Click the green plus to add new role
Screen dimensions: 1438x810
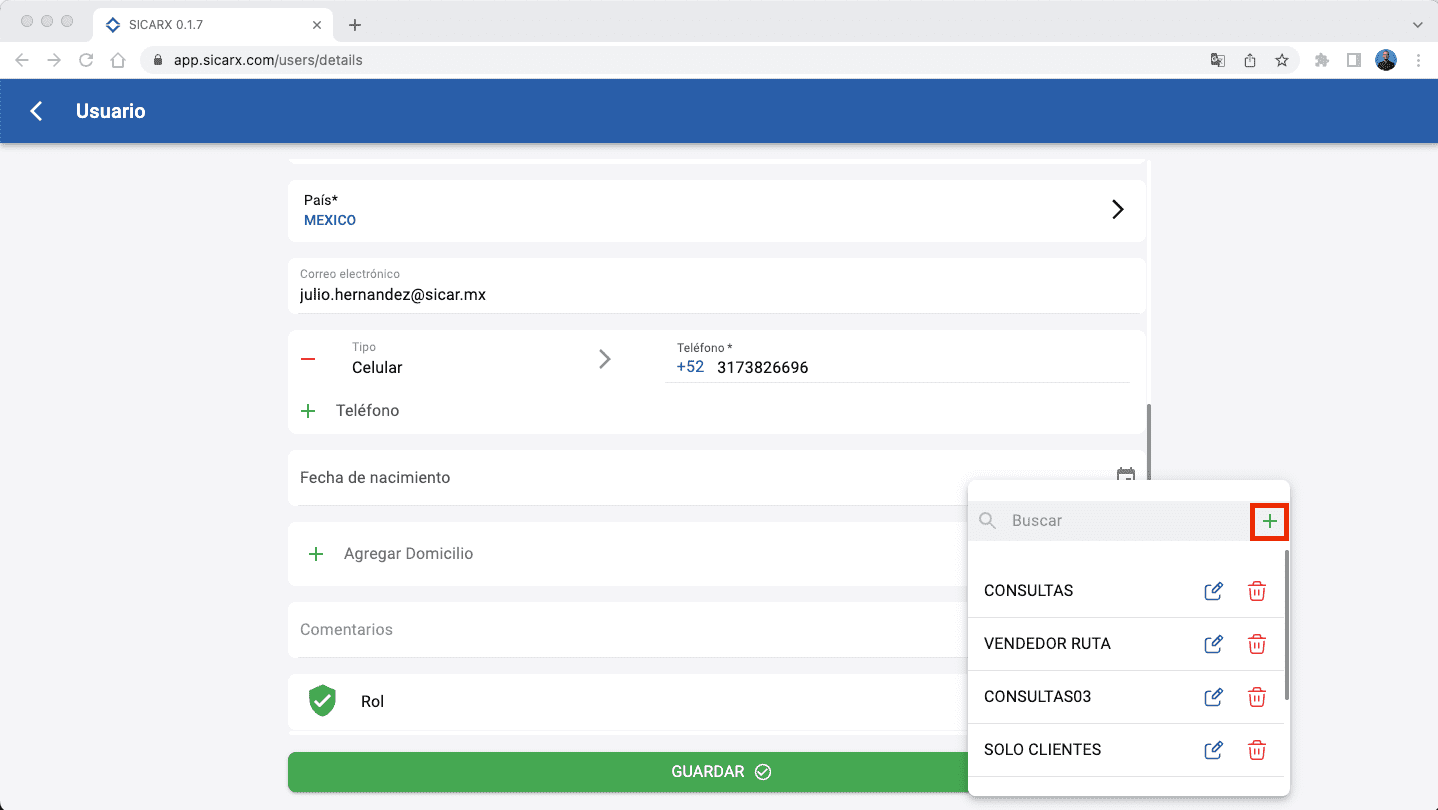point(1269,521)
